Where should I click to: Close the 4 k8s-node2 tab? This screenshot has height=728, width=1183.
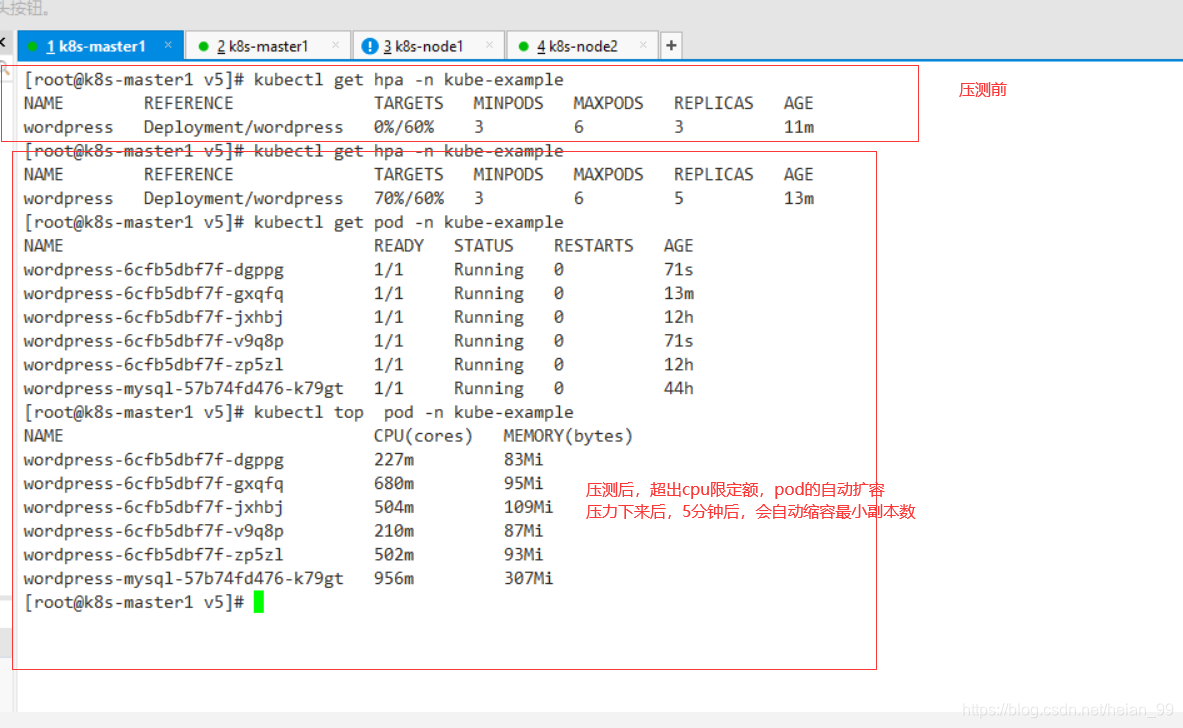point(643,45)
